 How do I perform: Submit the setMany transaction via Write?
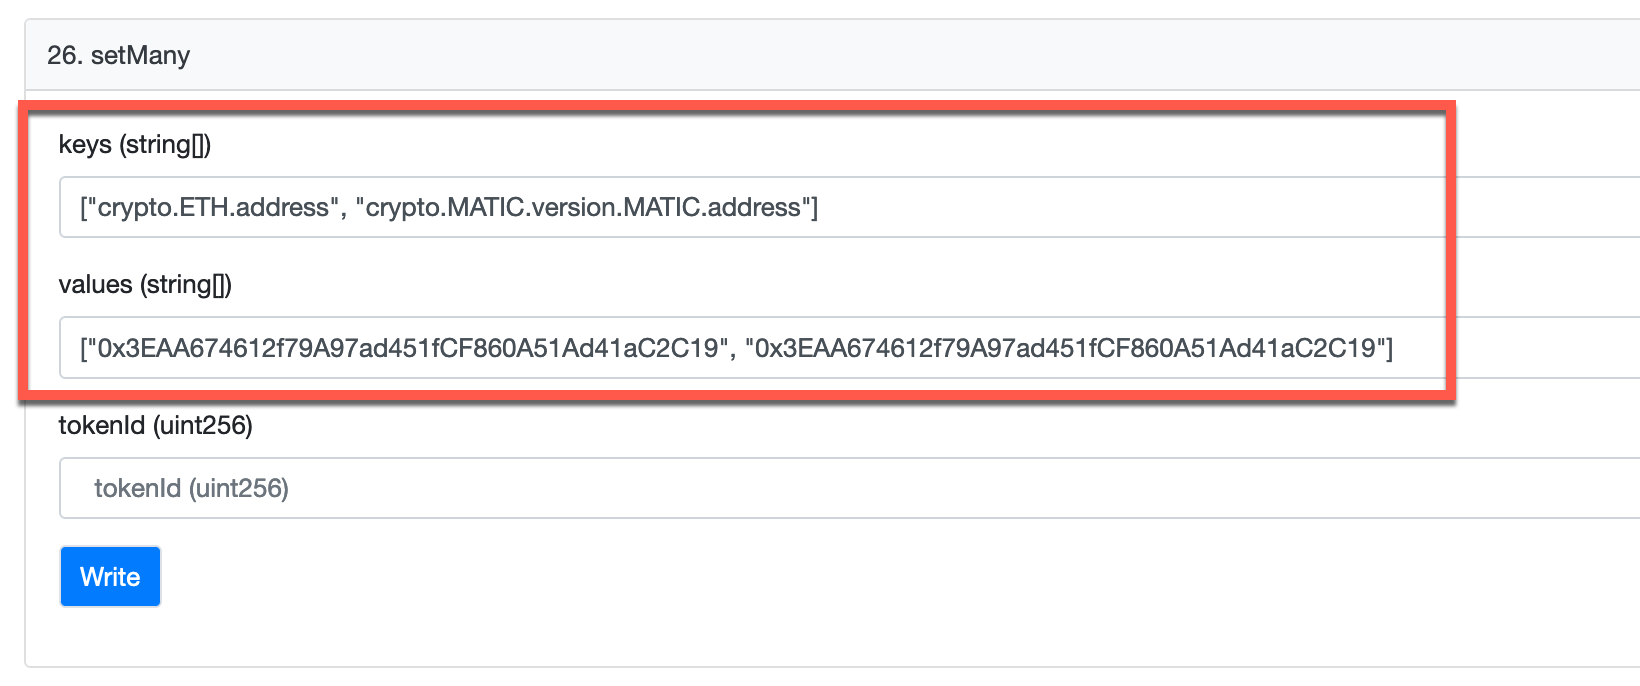pyautogui.click(x=110, y=576)
